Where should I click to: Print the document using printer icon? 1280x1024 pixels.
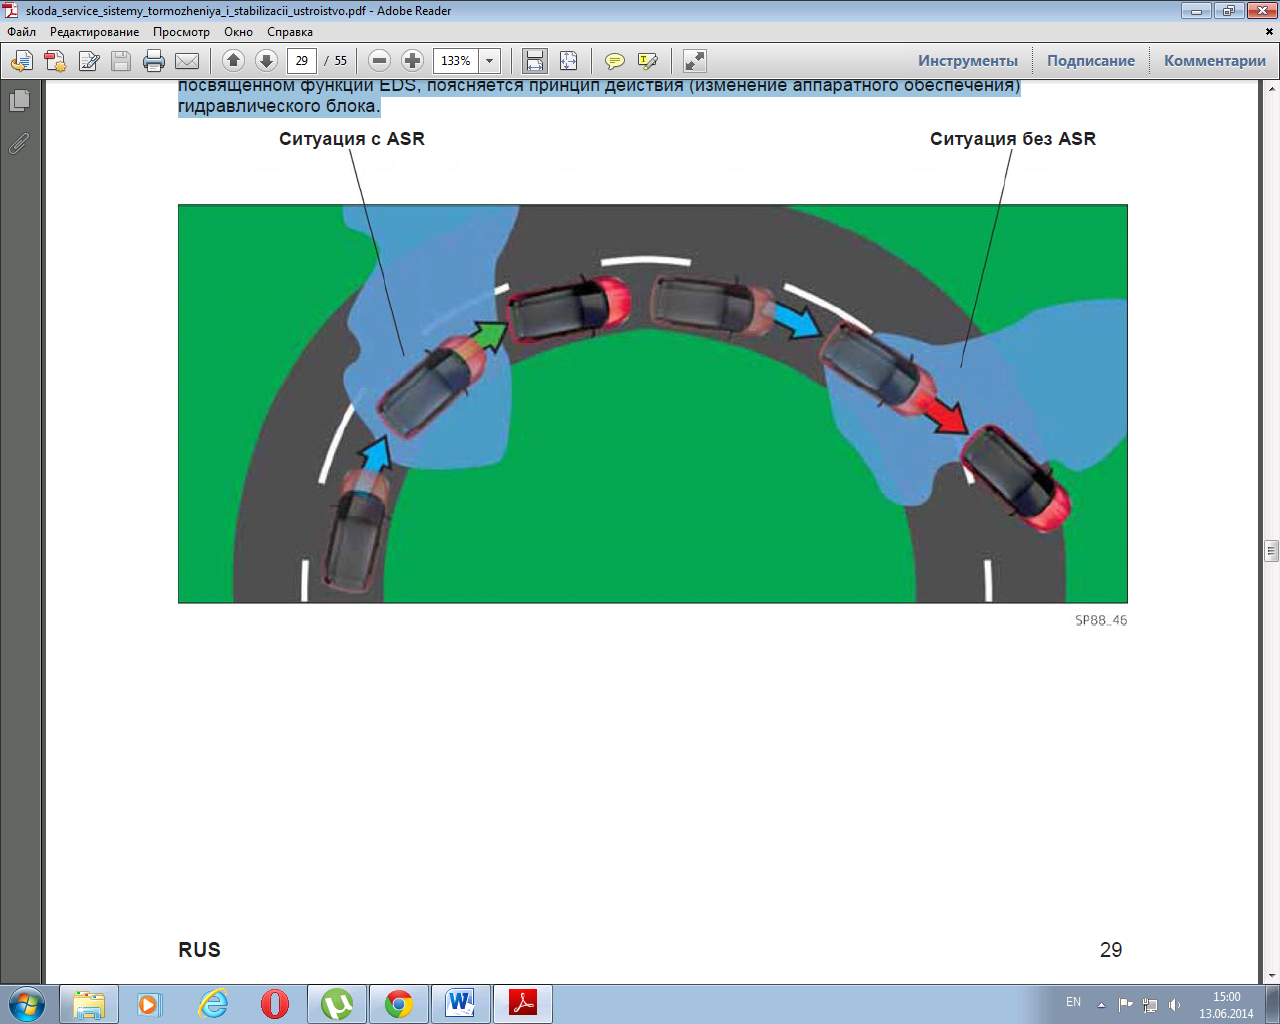[x=154, y=61]
